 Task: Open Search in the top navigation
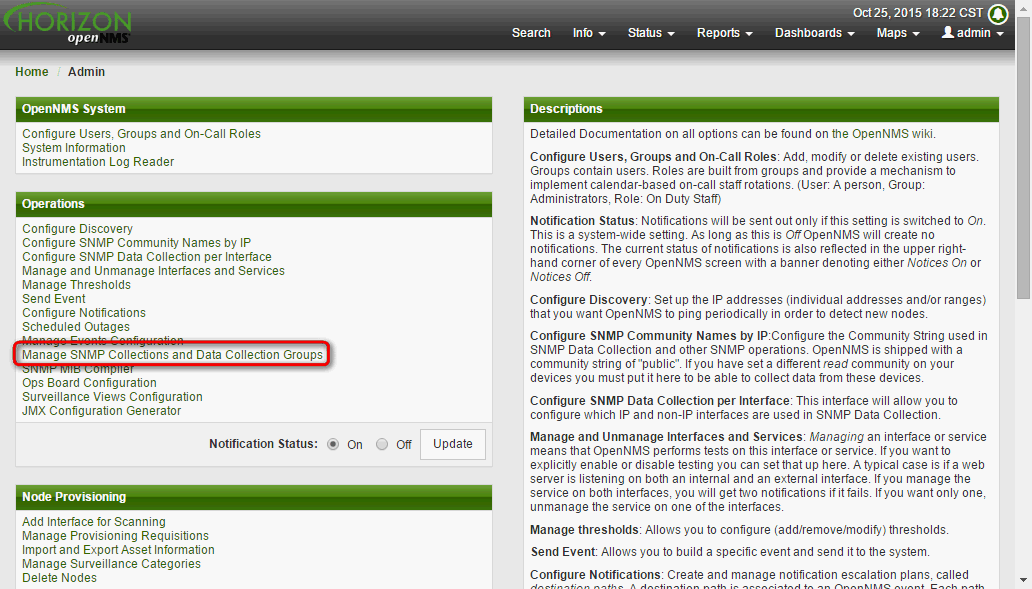coord(531,33)
